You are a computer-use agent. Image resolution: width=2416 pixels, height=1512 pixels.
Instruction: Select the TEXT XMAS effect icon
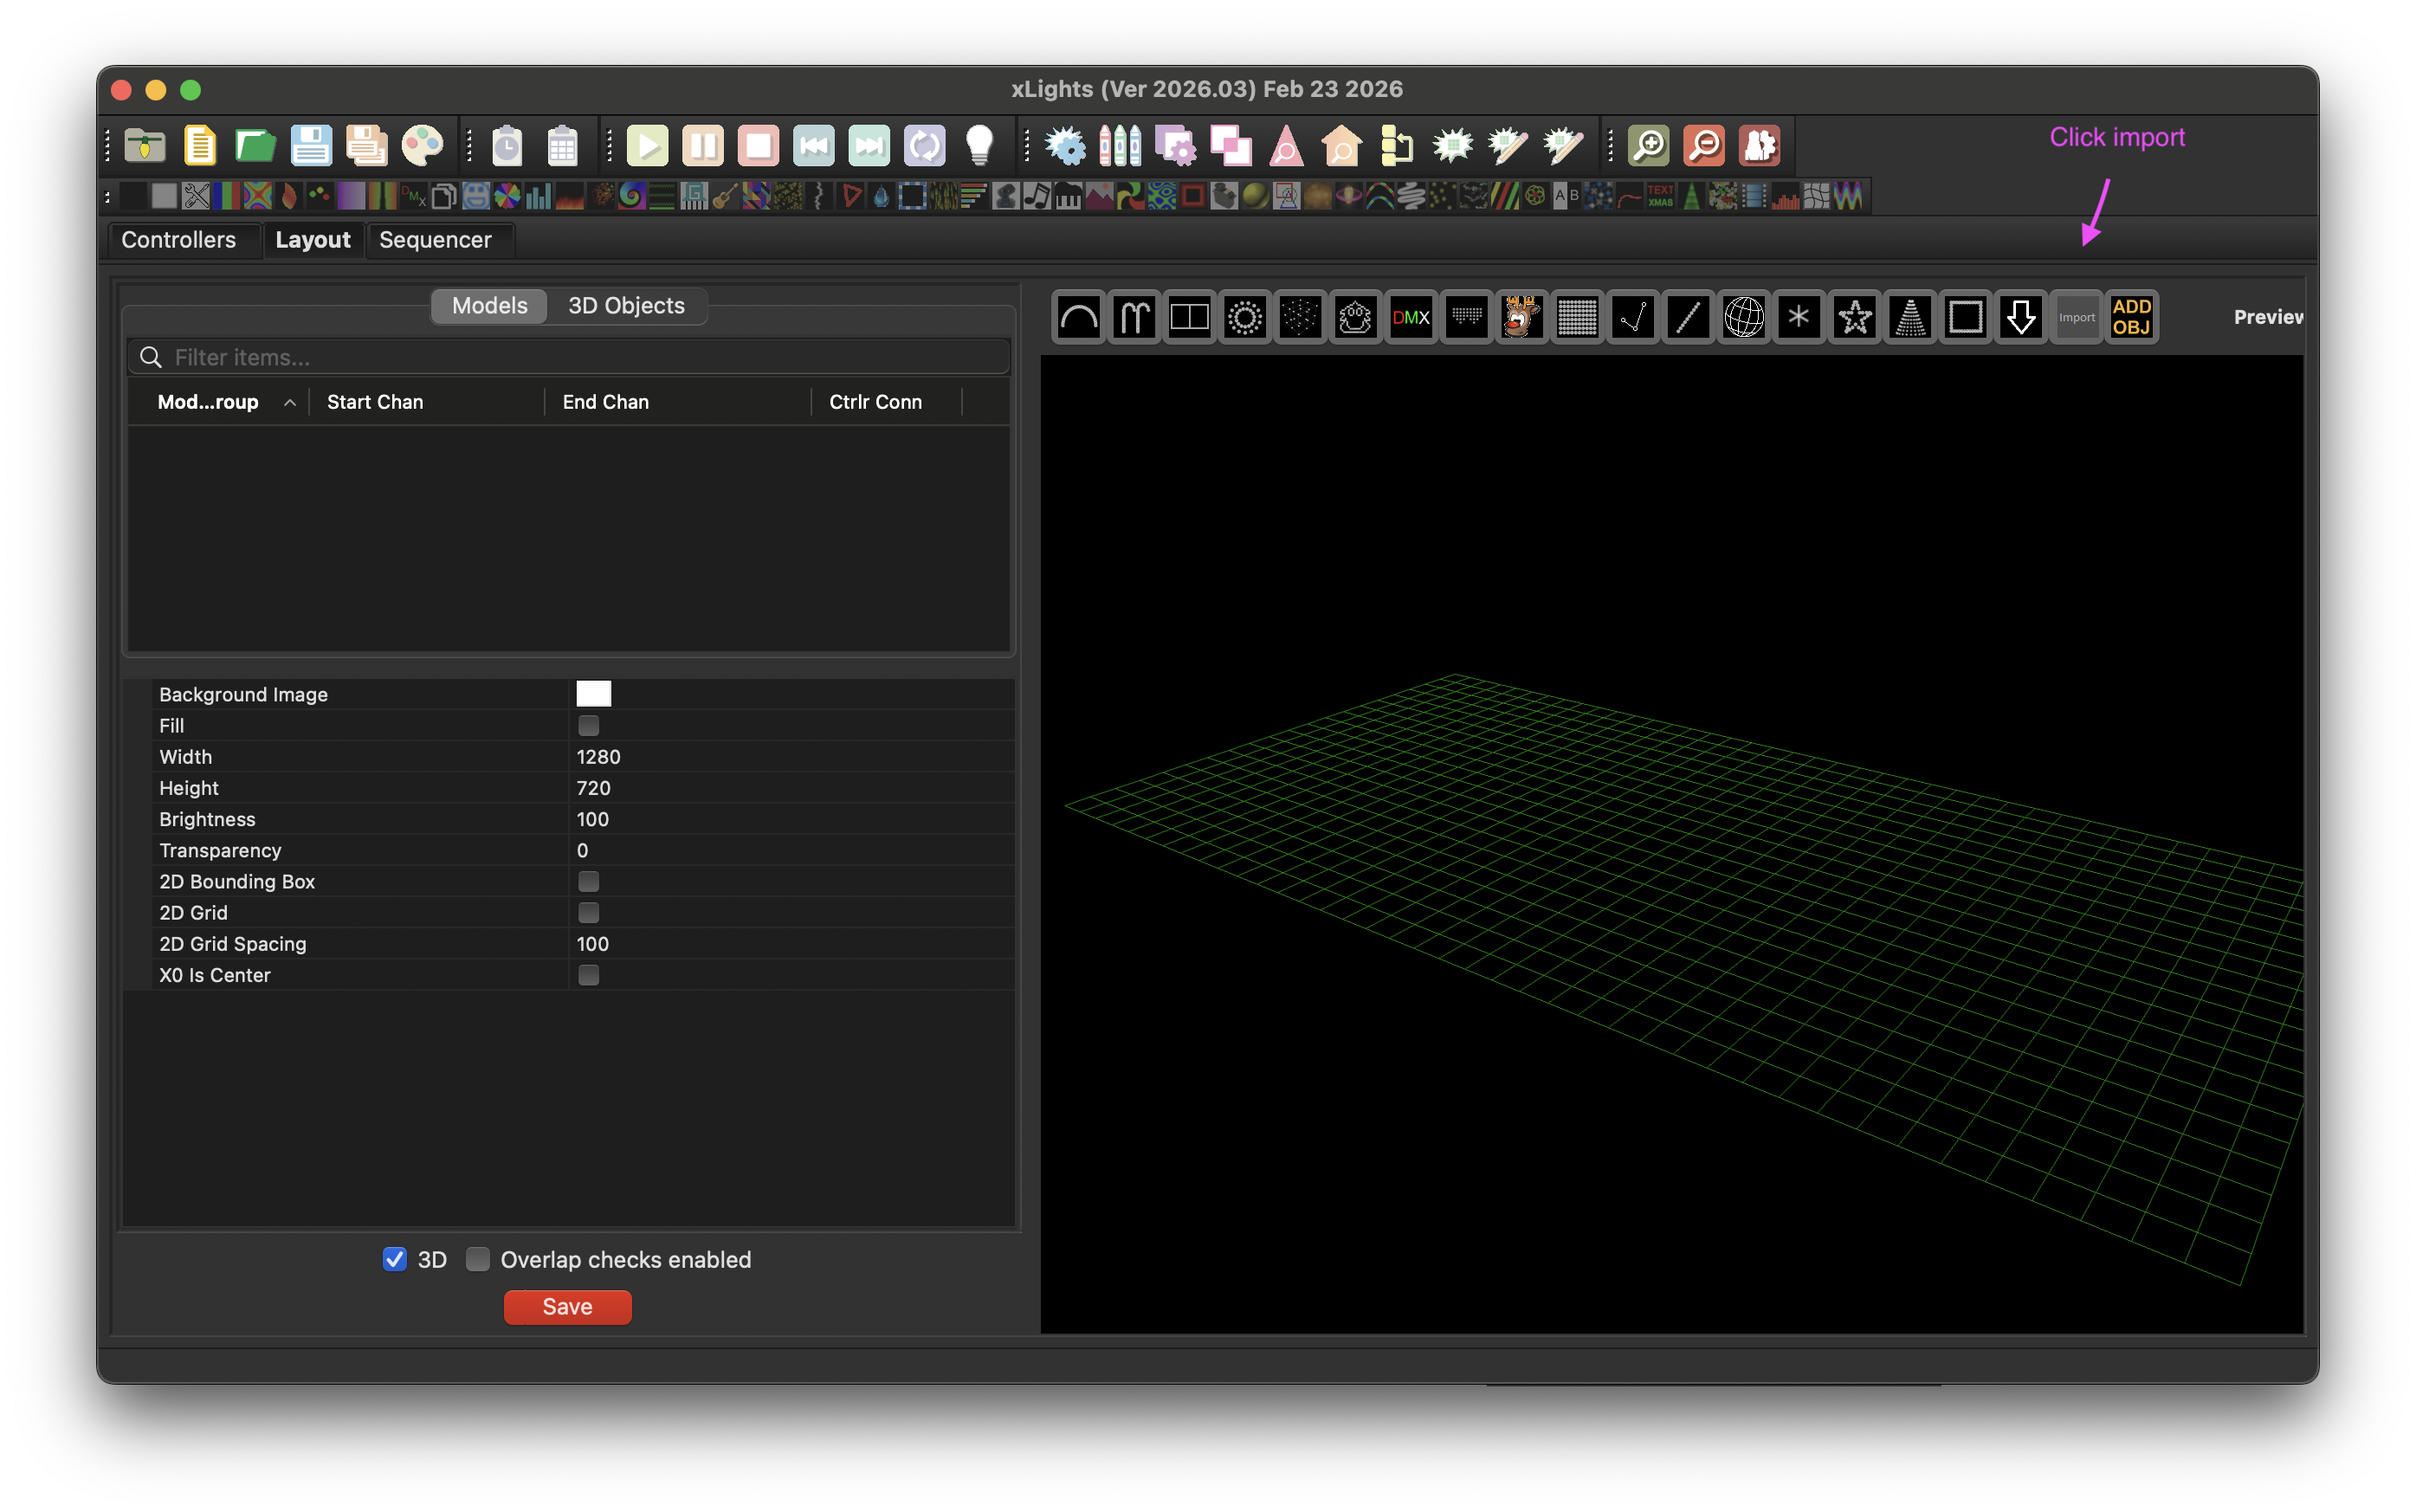click(x=1660, y=196)
